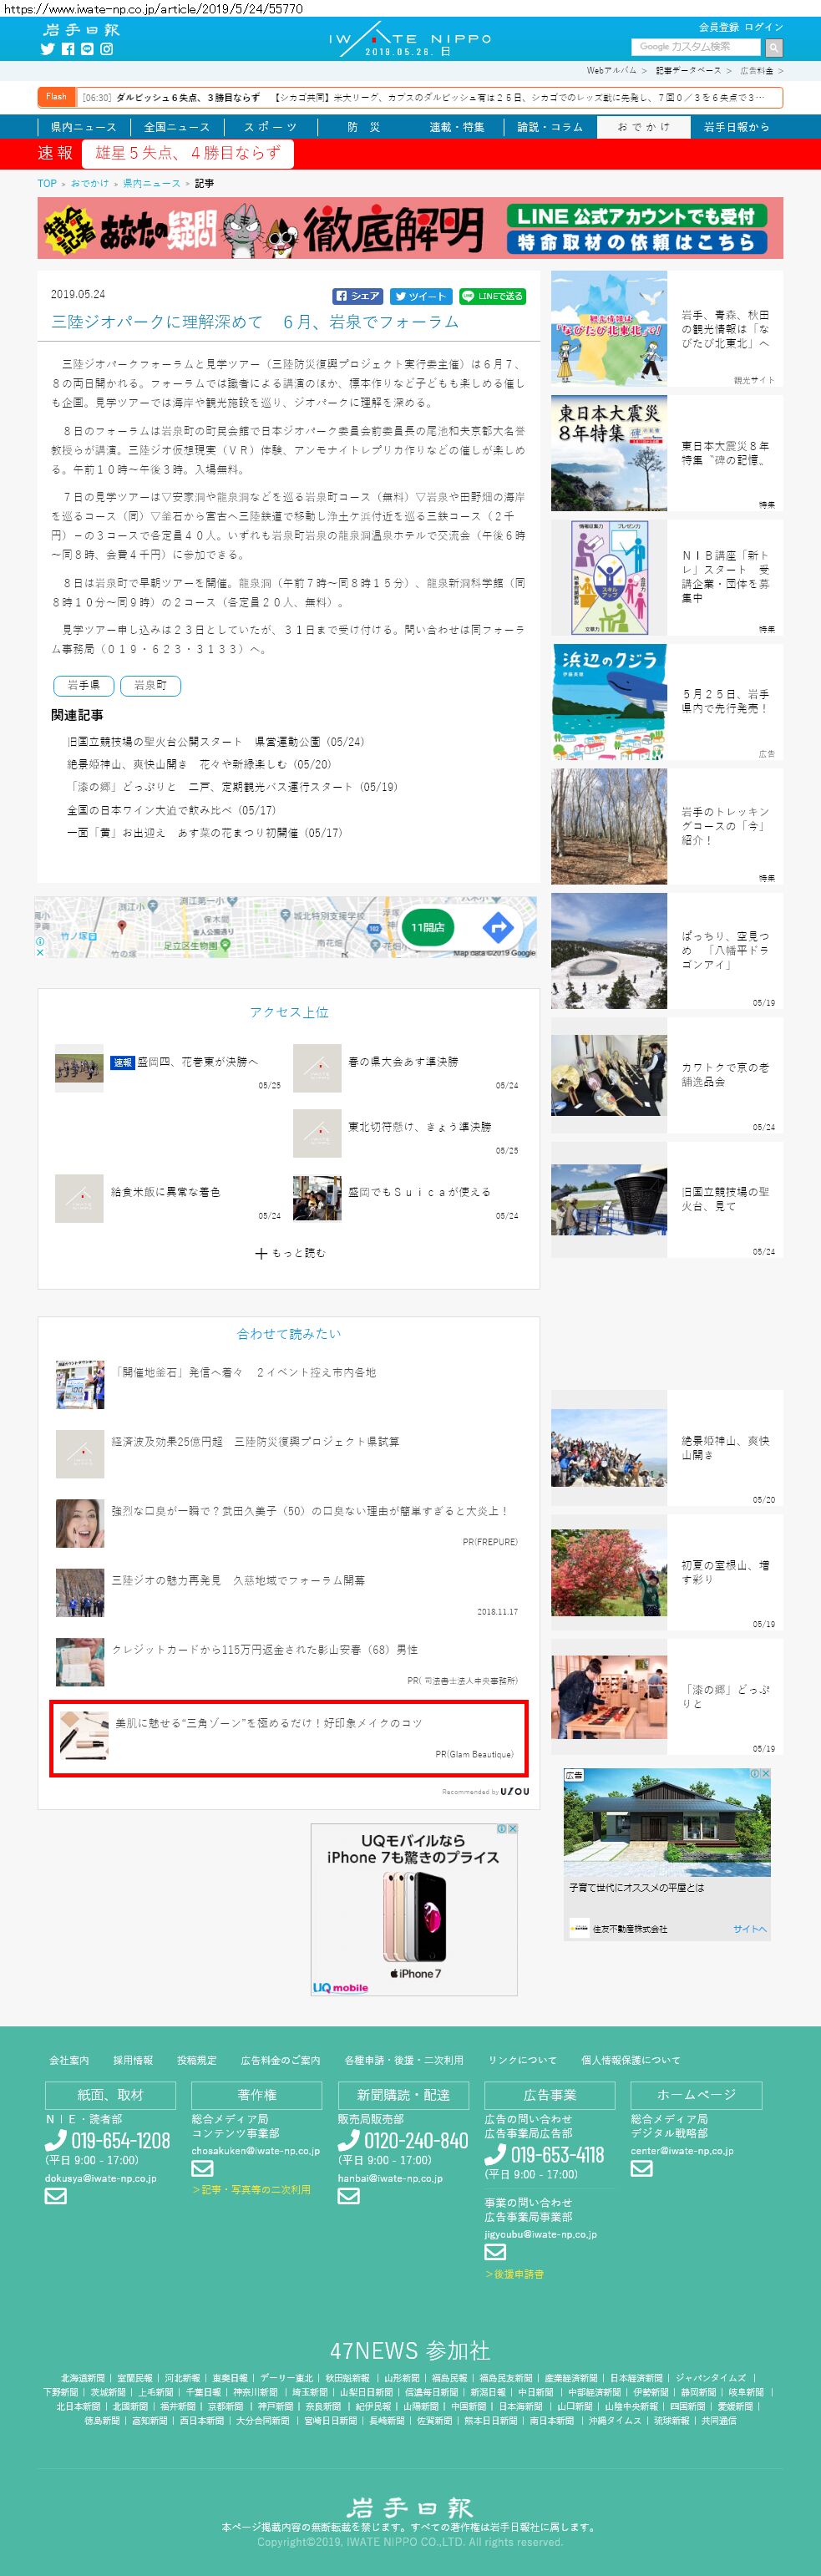821x2576 pixels.
Task: Open recommended article 経済波及効果25億円超
Action: 255,1441
